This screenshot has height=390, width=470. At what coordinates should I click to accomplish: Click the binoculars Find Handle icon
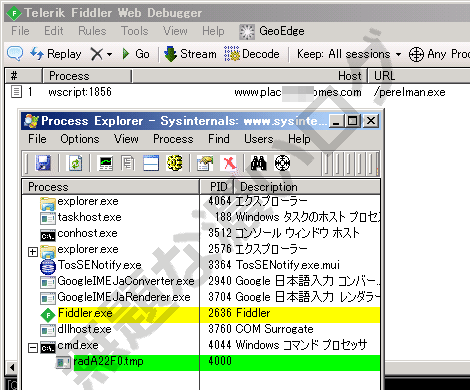point(259,163)
